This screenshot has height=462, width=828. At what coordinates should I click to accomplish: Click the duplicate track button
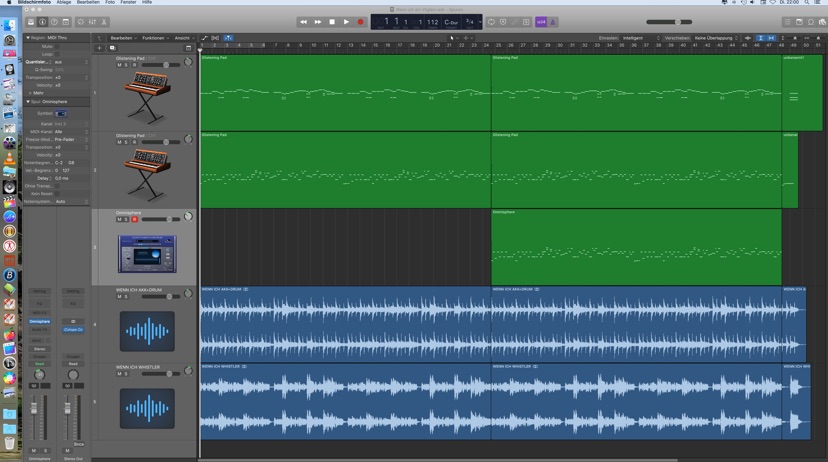coord(112,48)
